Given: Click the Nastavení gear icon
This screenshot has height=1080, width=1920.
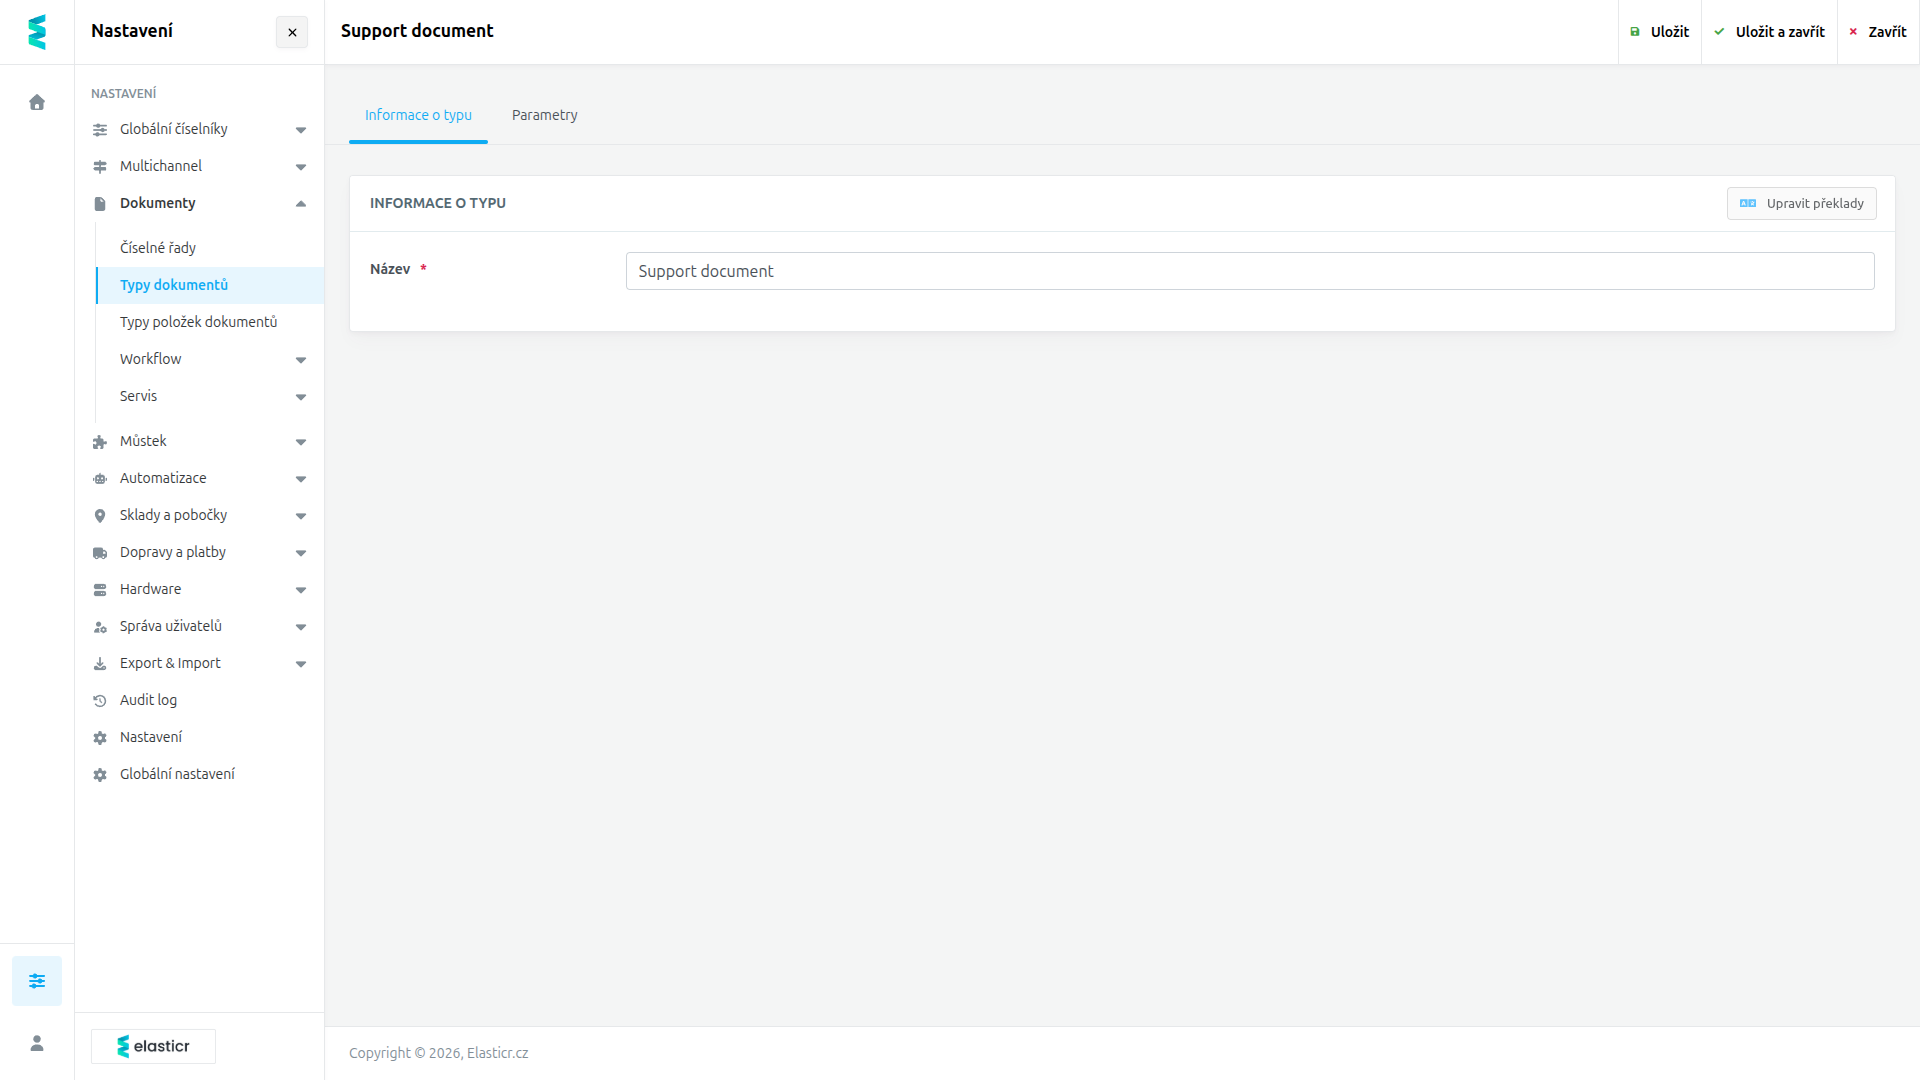Looking at the screenshot, I should tap(100, 738).
